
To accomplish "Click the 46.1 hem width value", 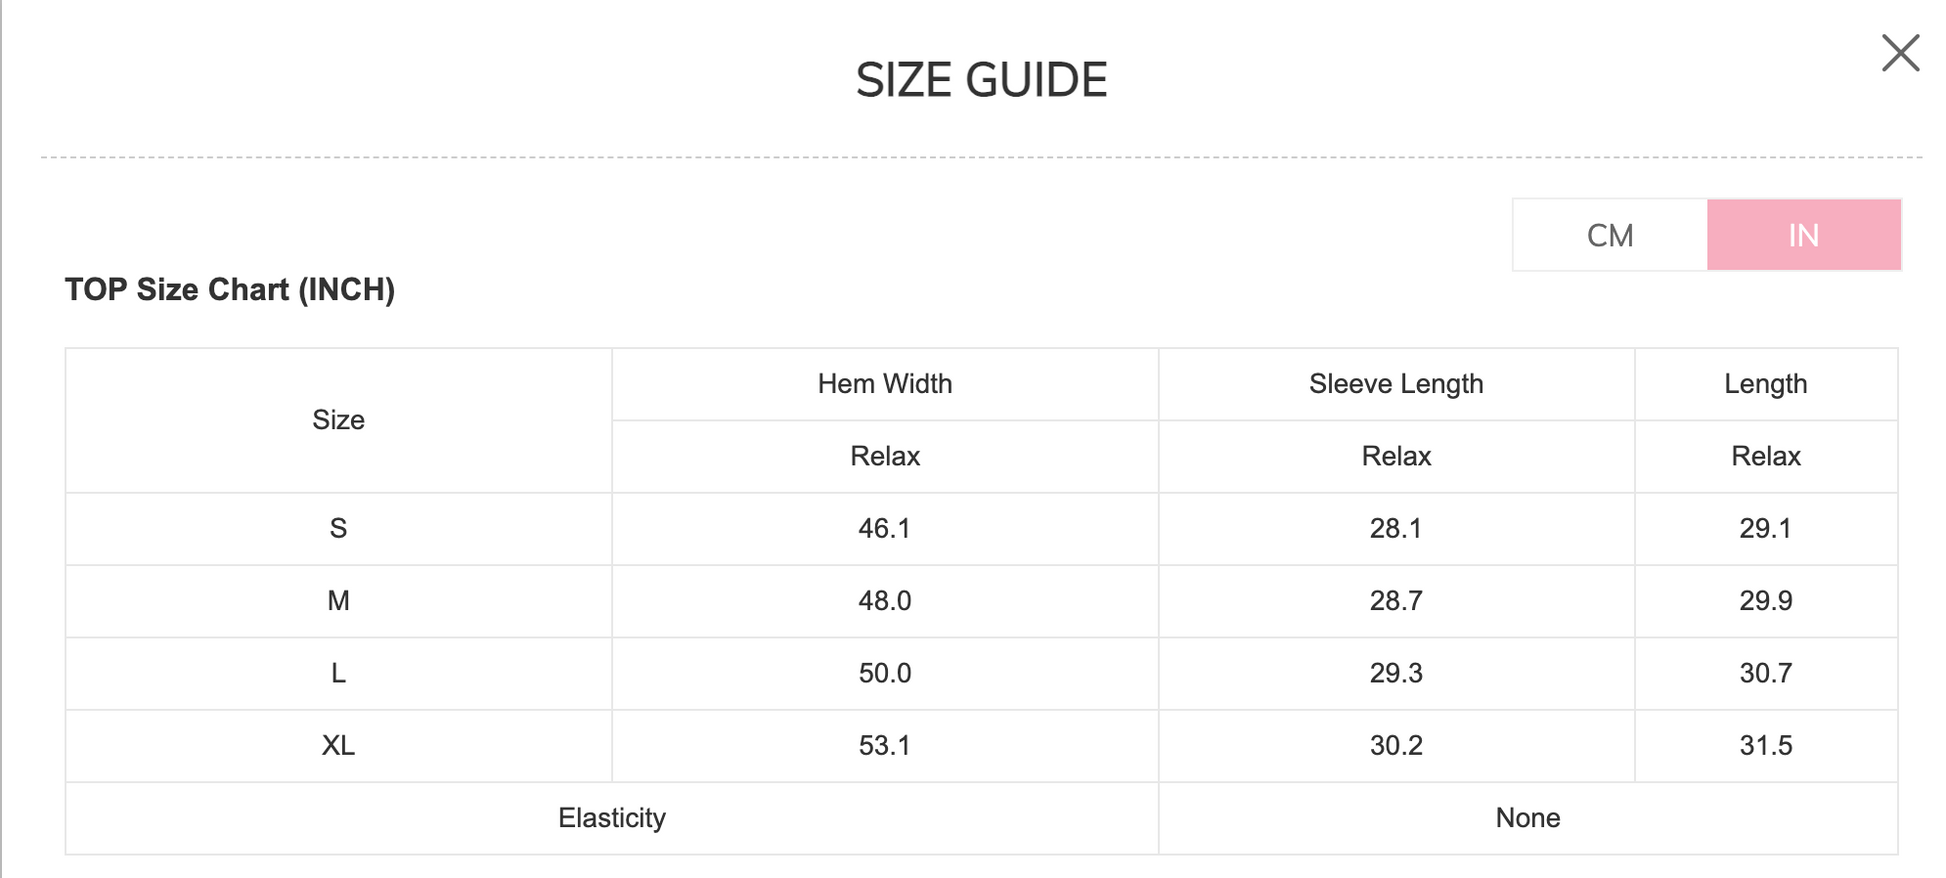I will coord(884,528).
